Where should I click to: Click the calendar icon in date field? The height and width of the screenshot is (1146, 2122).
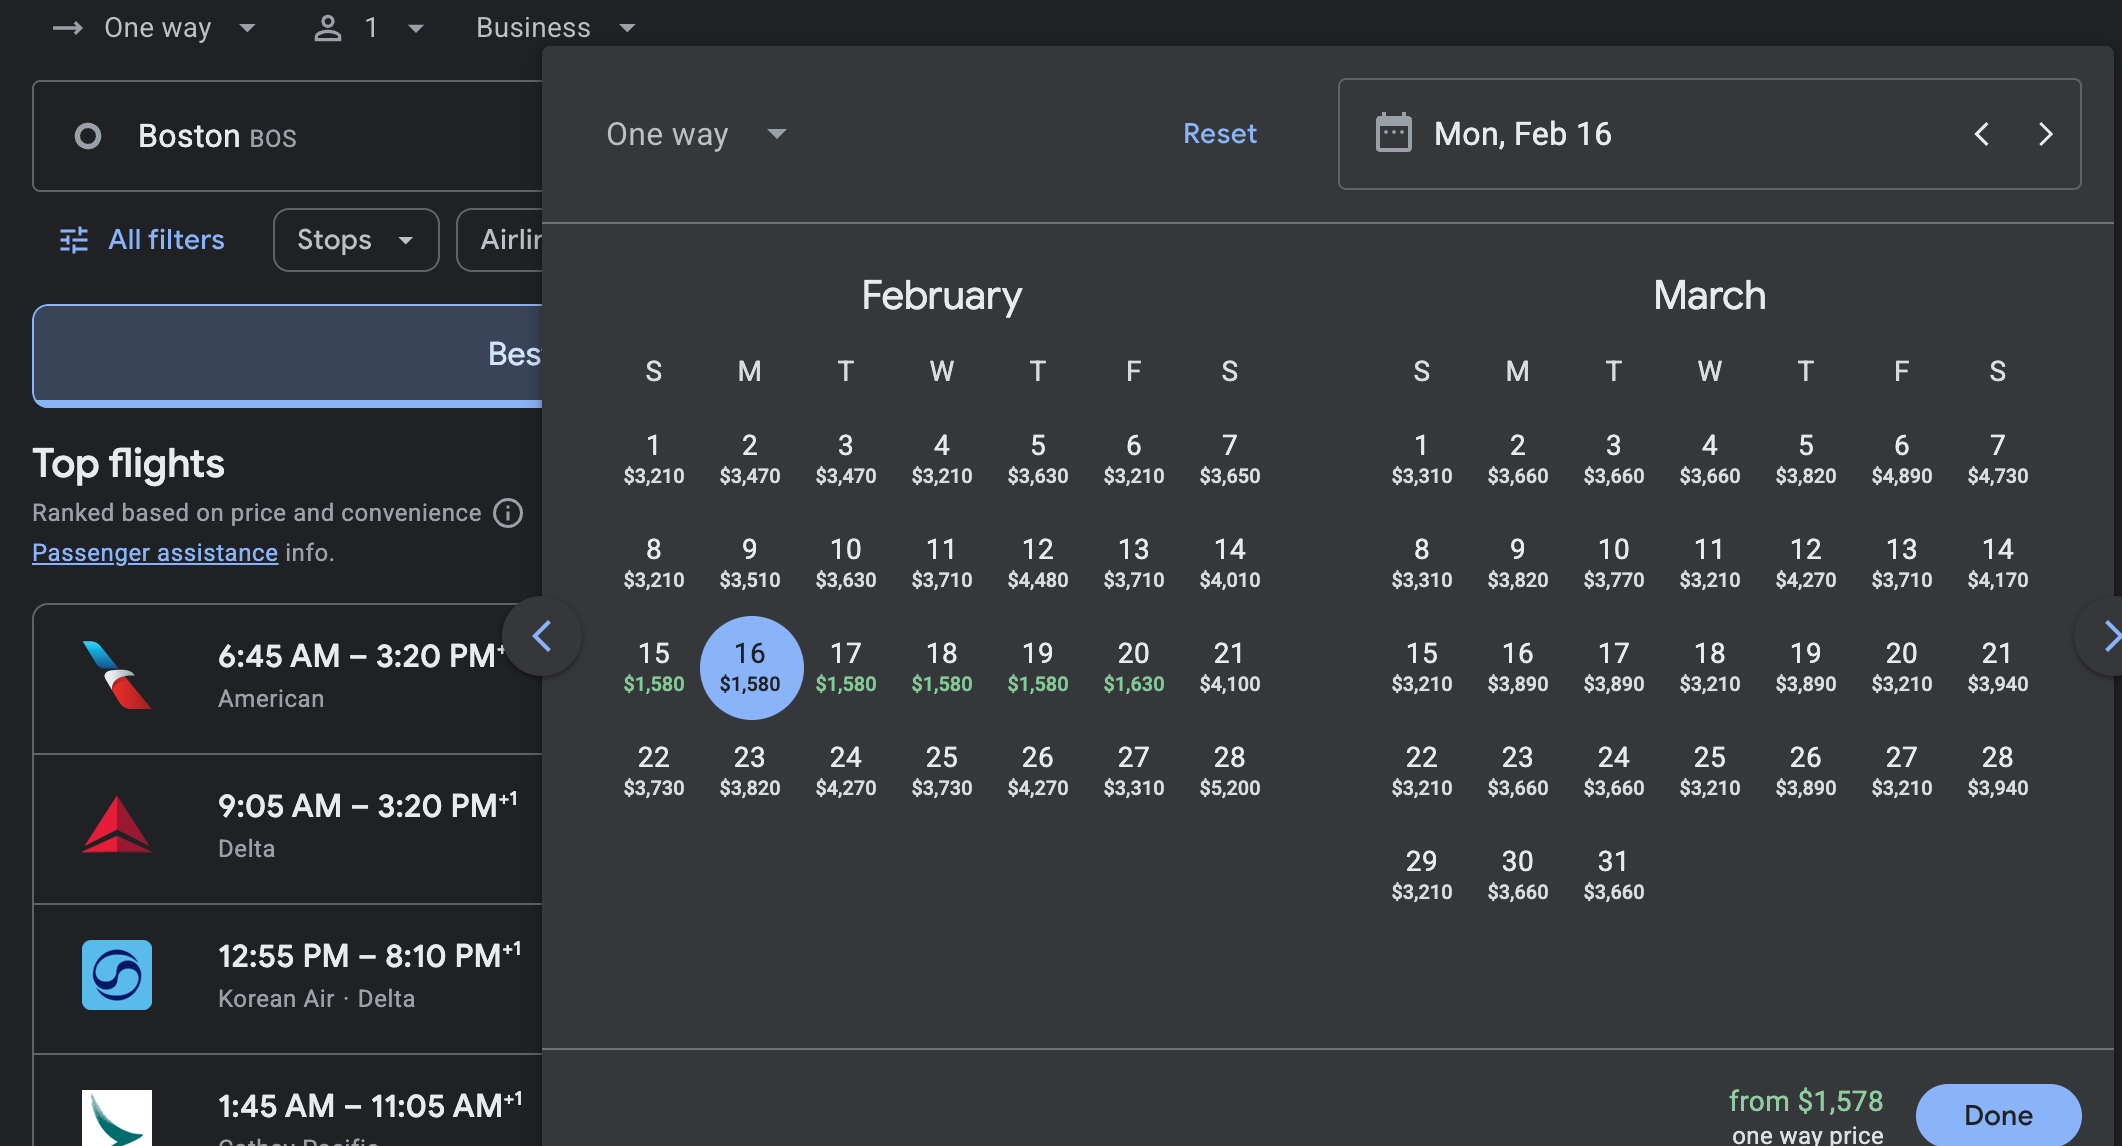pos(1393,133)
